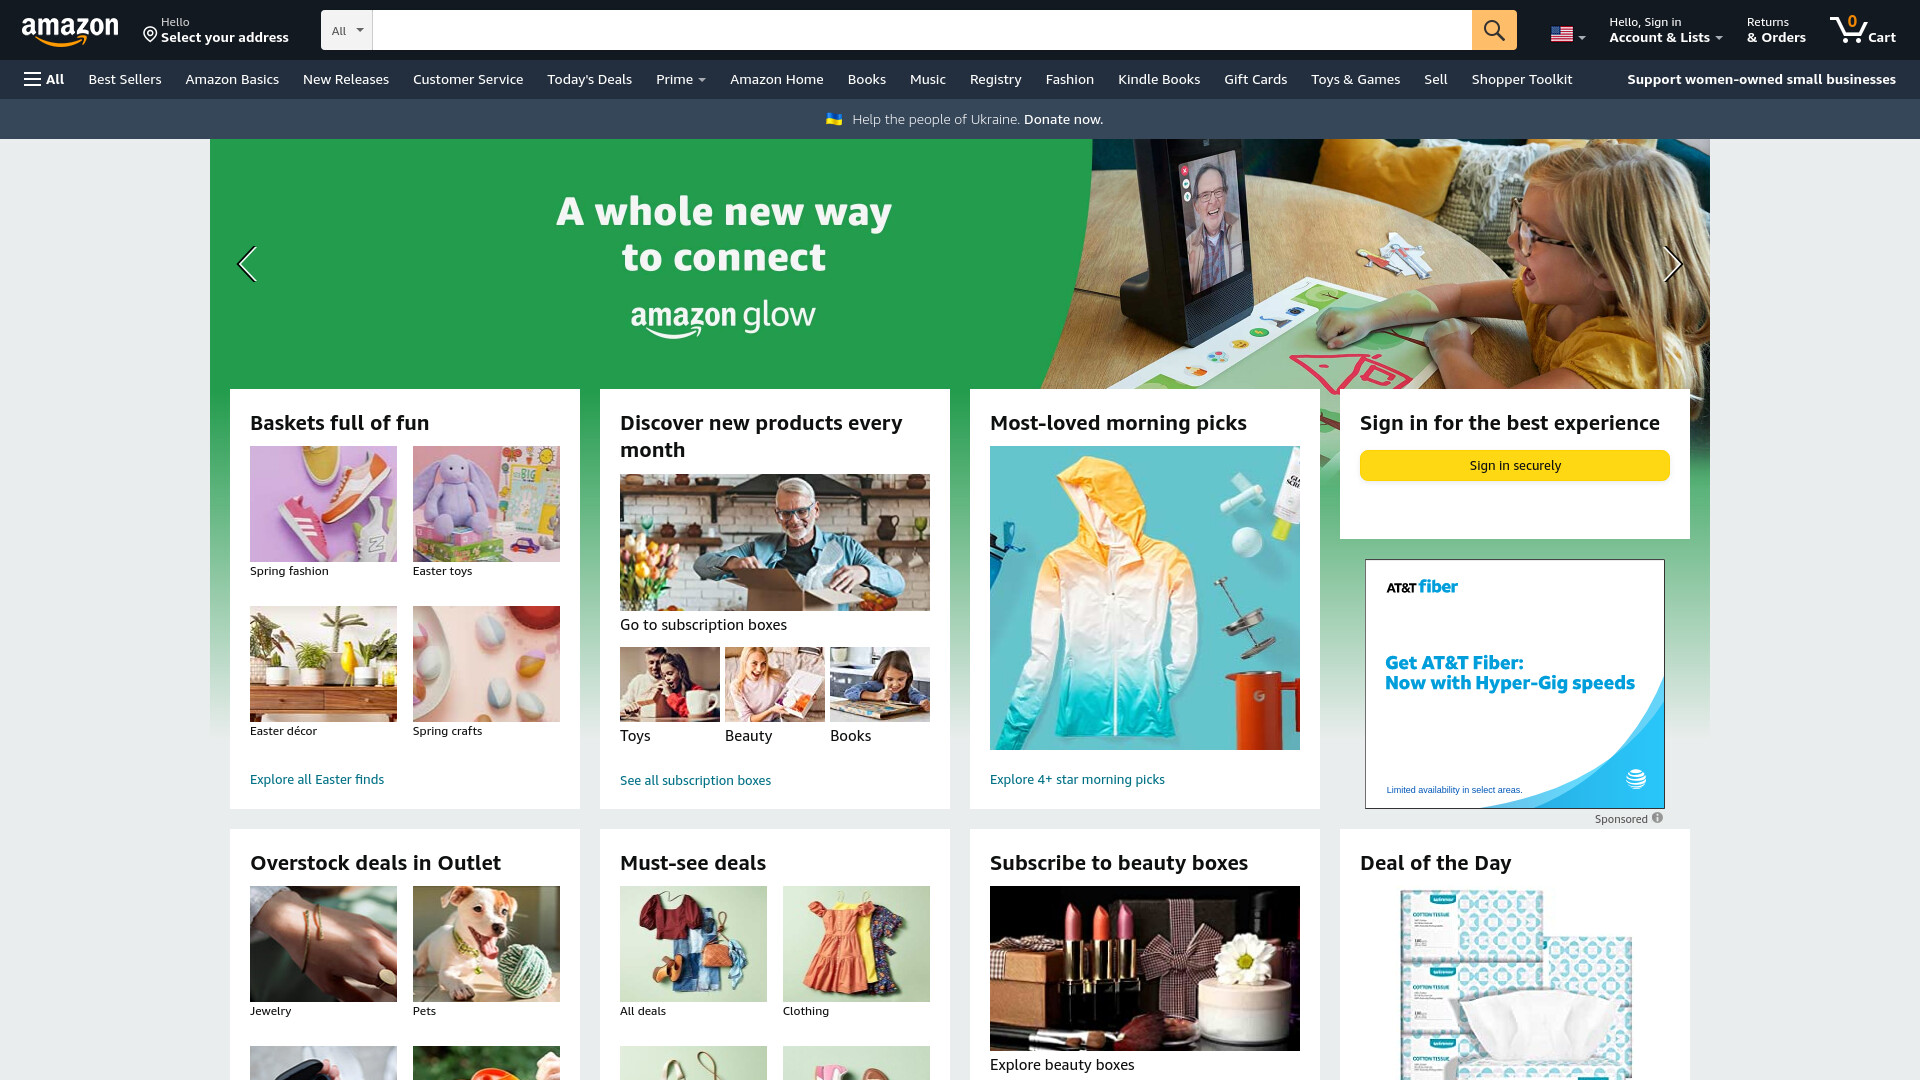Click Support women-owned small businesses link
1920x1080 pixels.
(x=1761, y=79)
